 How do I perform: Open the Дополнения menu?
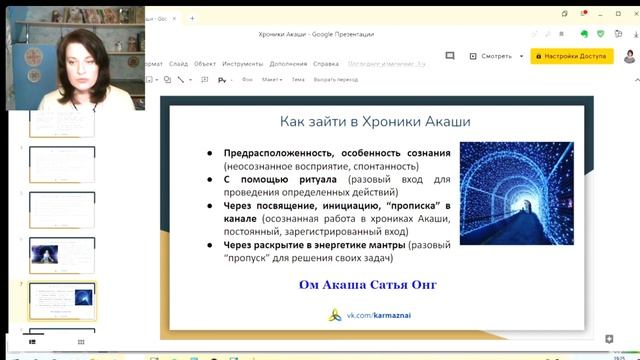coord(288,64)
